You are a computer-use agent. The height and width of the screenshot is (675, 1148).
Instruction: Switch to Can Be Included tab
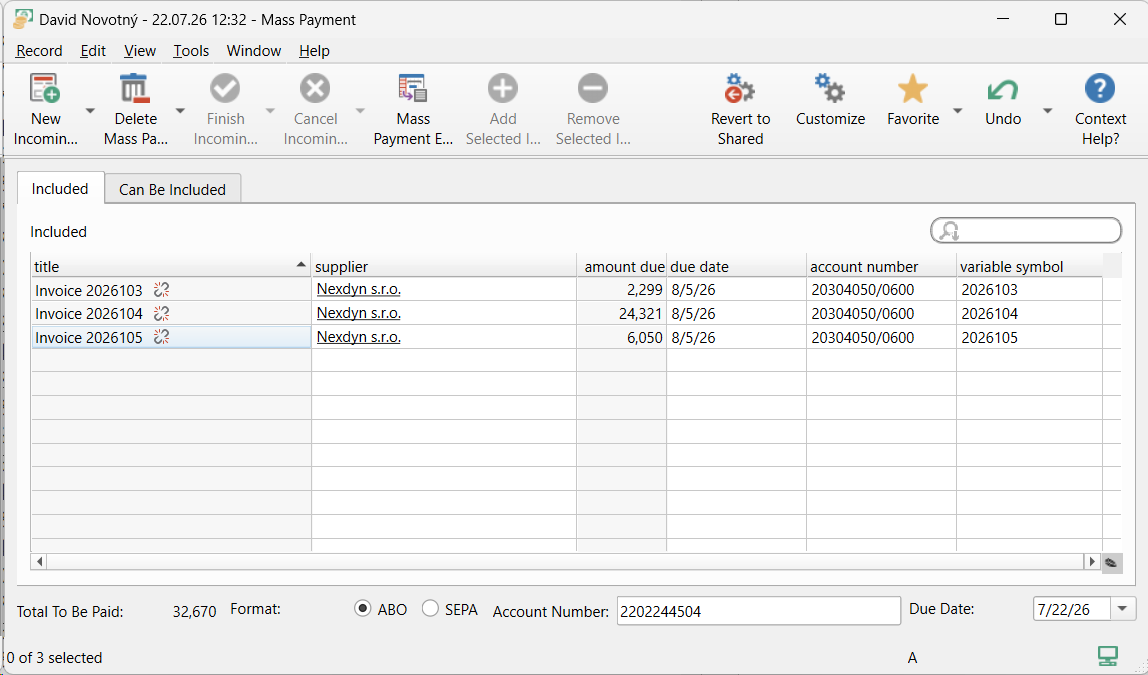coord(172,189)
